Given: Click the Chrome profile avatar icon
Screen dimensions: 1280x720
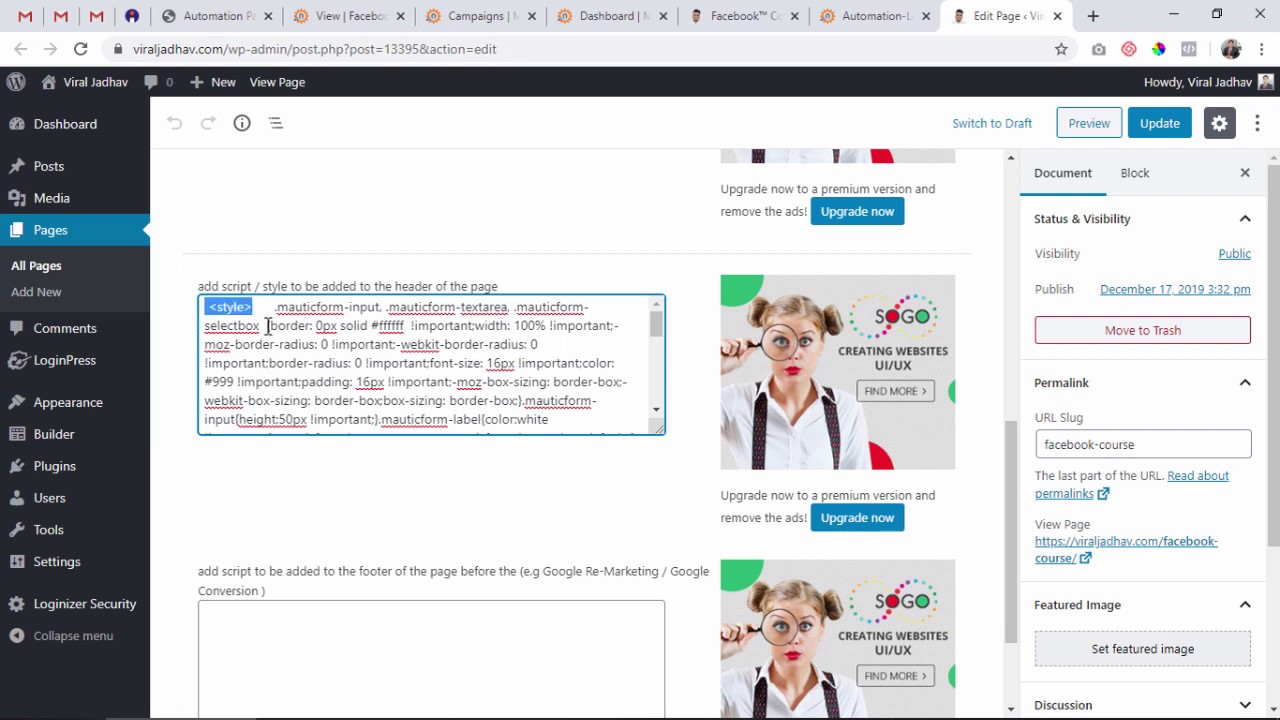Looking at the screenshot, I should [1231, 49].
